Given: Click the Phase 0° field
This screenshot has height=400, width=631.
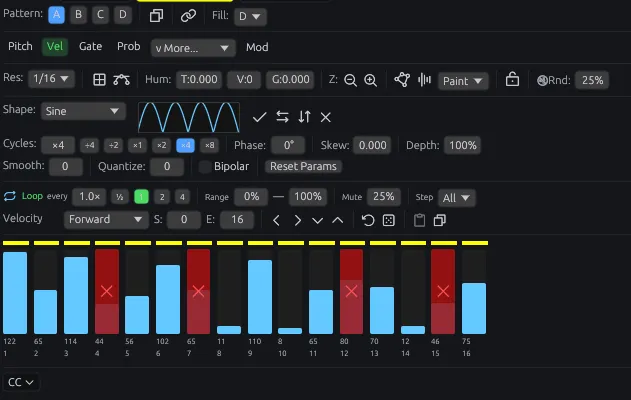Looking at the screenshot, I should (x=288, y=145).
